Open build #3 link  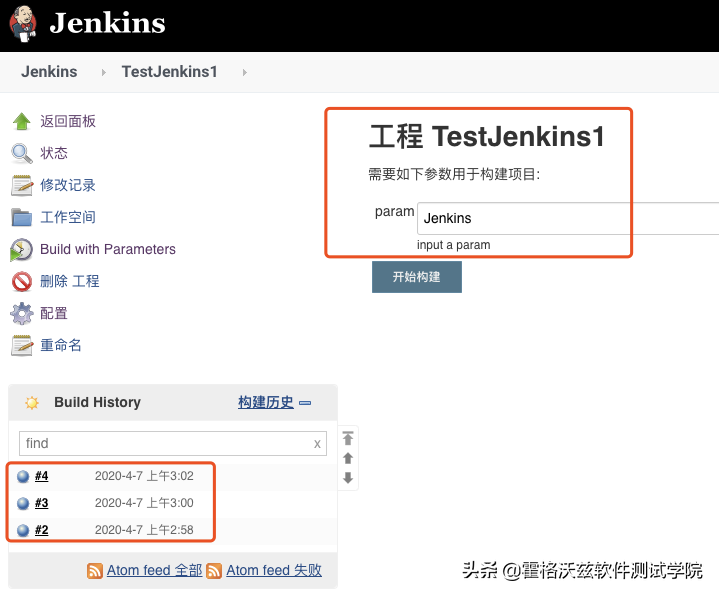pyautogui.click(x=41, y=503)
